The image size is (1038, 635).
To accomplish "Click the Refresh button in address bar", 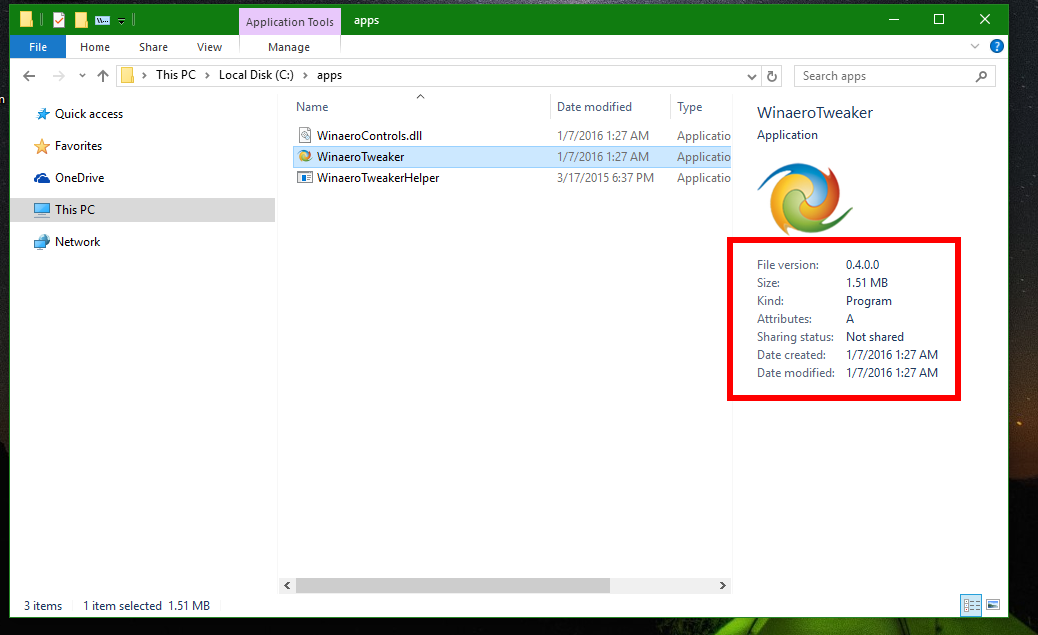I will (770, 75).
